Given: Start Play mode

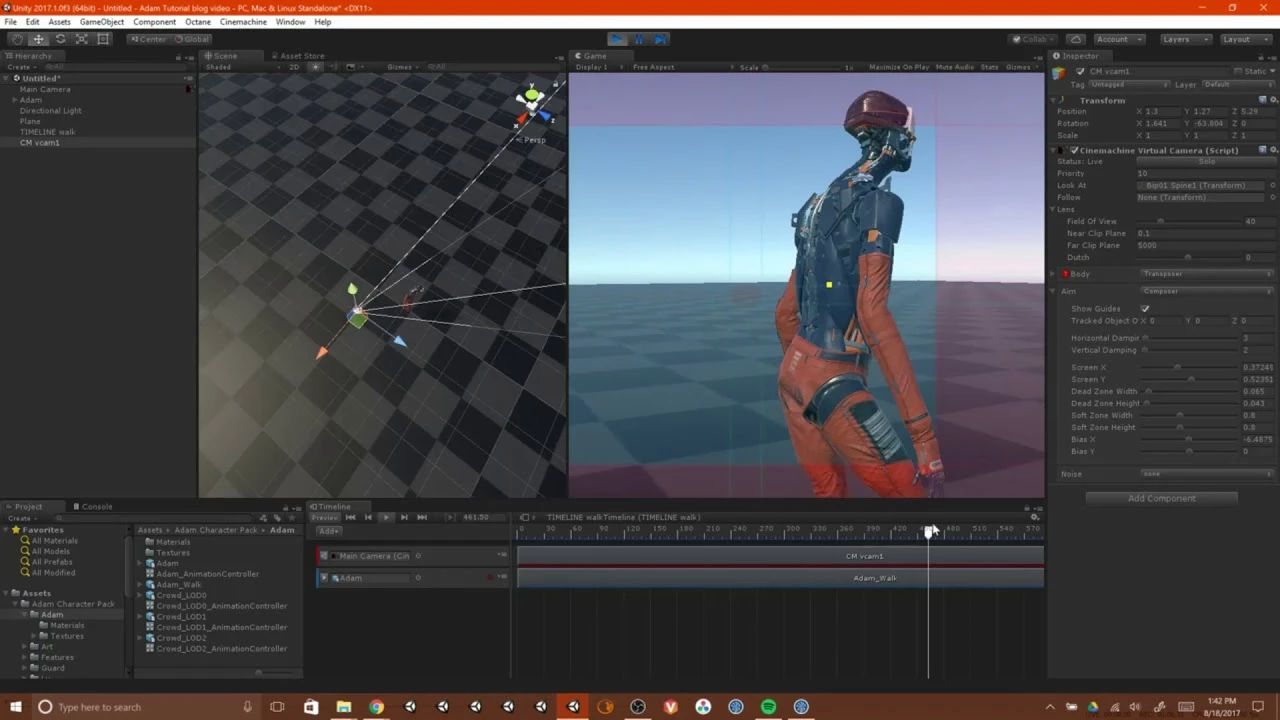Looking at the screenshot, I should [x=616, y=39].
